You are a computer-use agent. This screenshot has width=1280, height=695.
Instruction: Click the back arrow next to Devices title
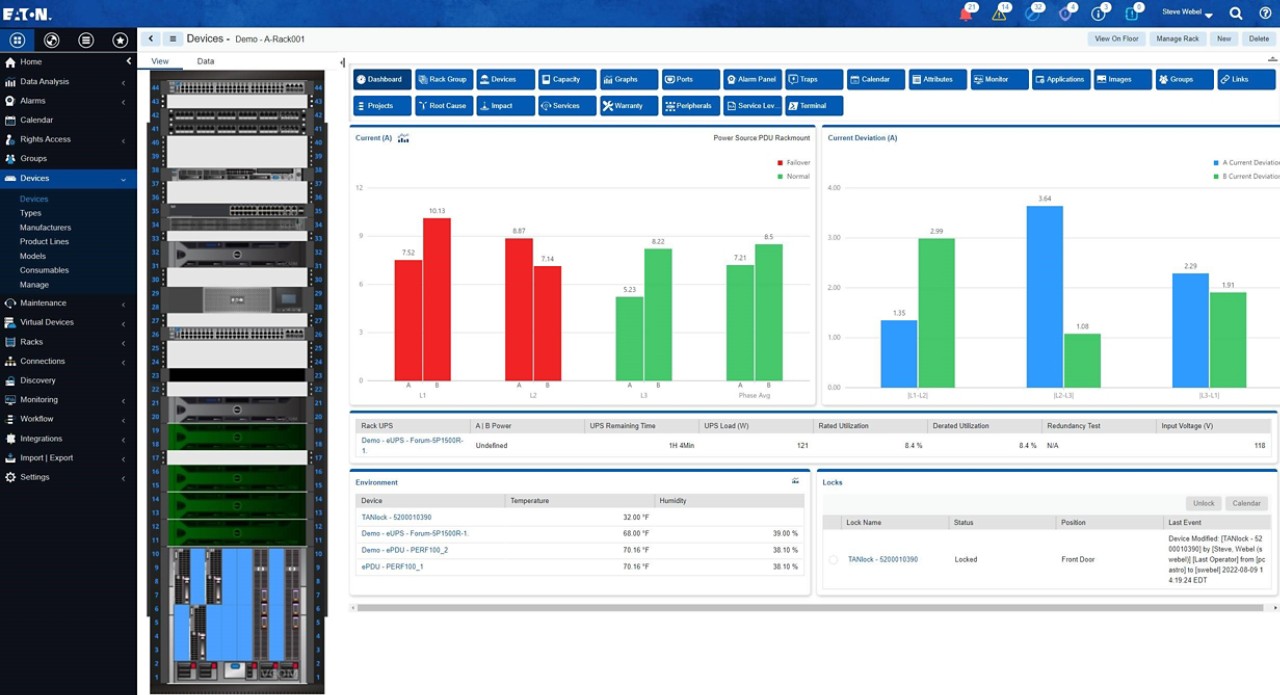[x=151, y=39]
